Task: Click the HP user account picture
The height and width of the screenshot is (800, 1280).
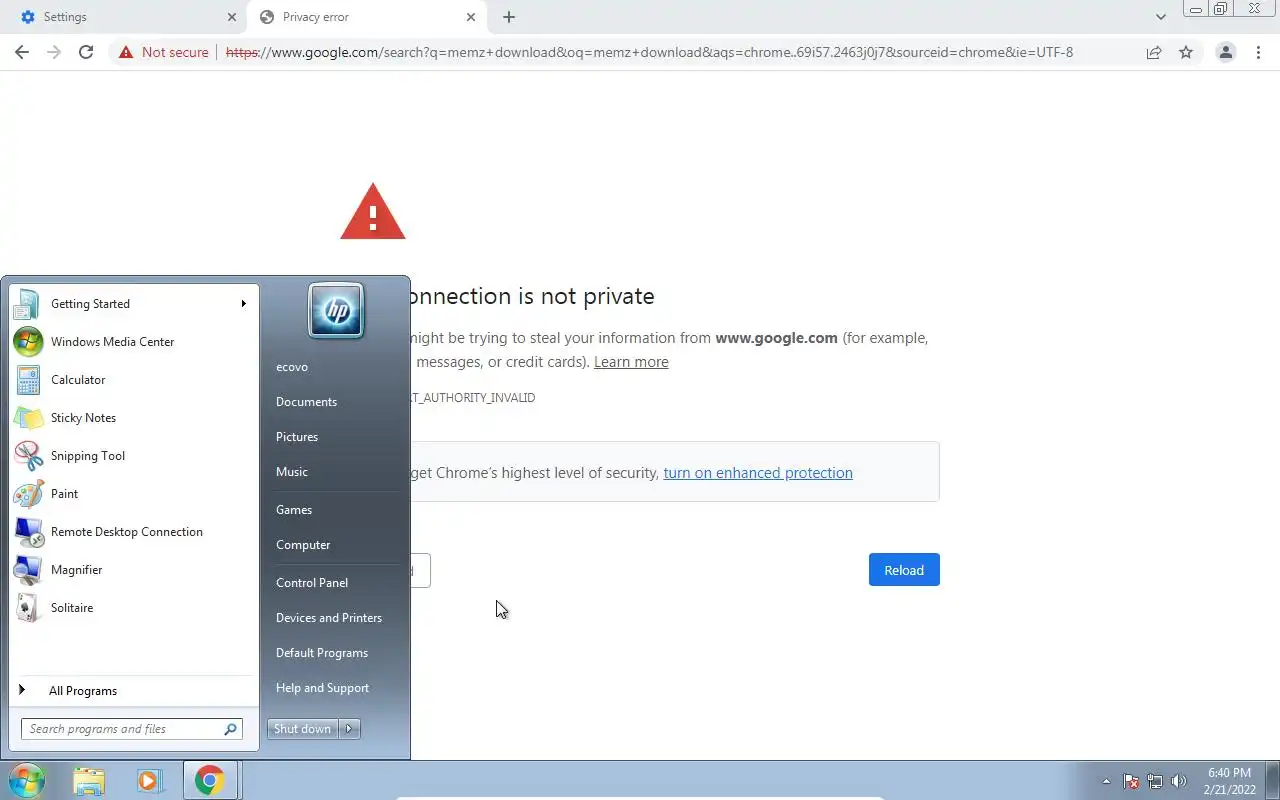Action: [336, 310]
